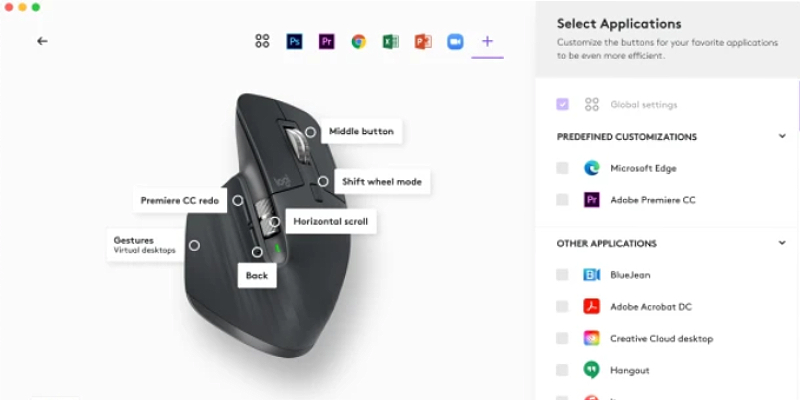Click the Gestures Virtual desktops label
This screenshot has width=800, height=400.
click(144, 245)
